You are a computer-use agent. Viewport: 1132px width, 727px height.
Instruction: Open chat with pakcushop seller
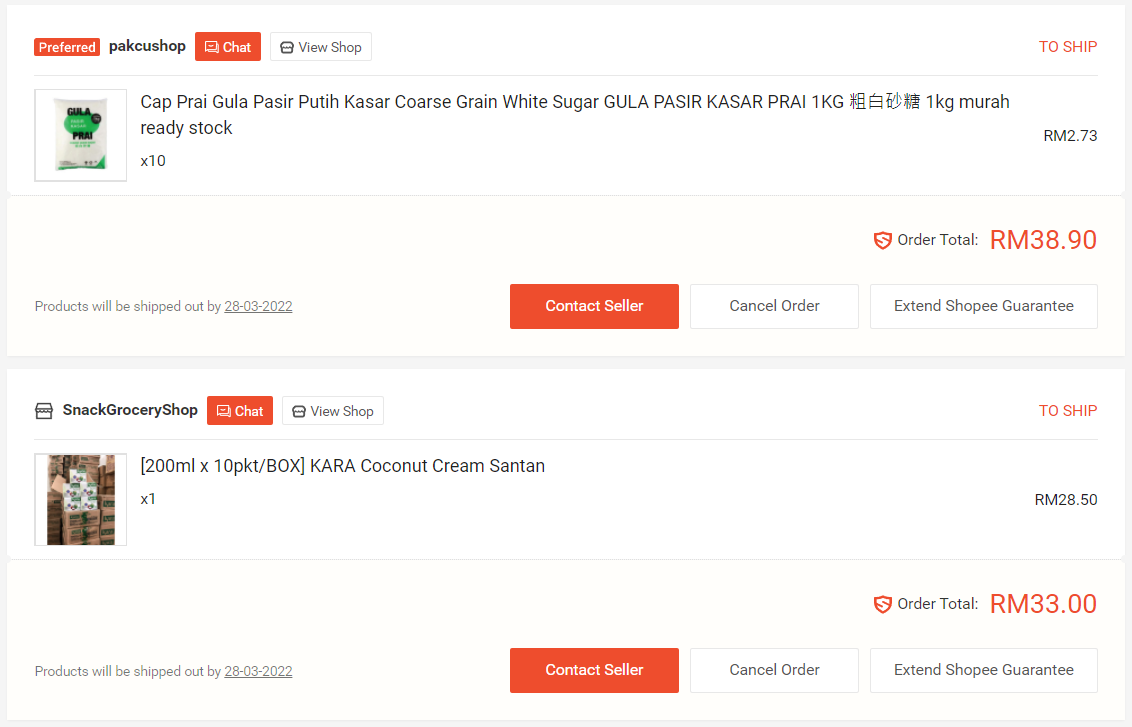227,47
